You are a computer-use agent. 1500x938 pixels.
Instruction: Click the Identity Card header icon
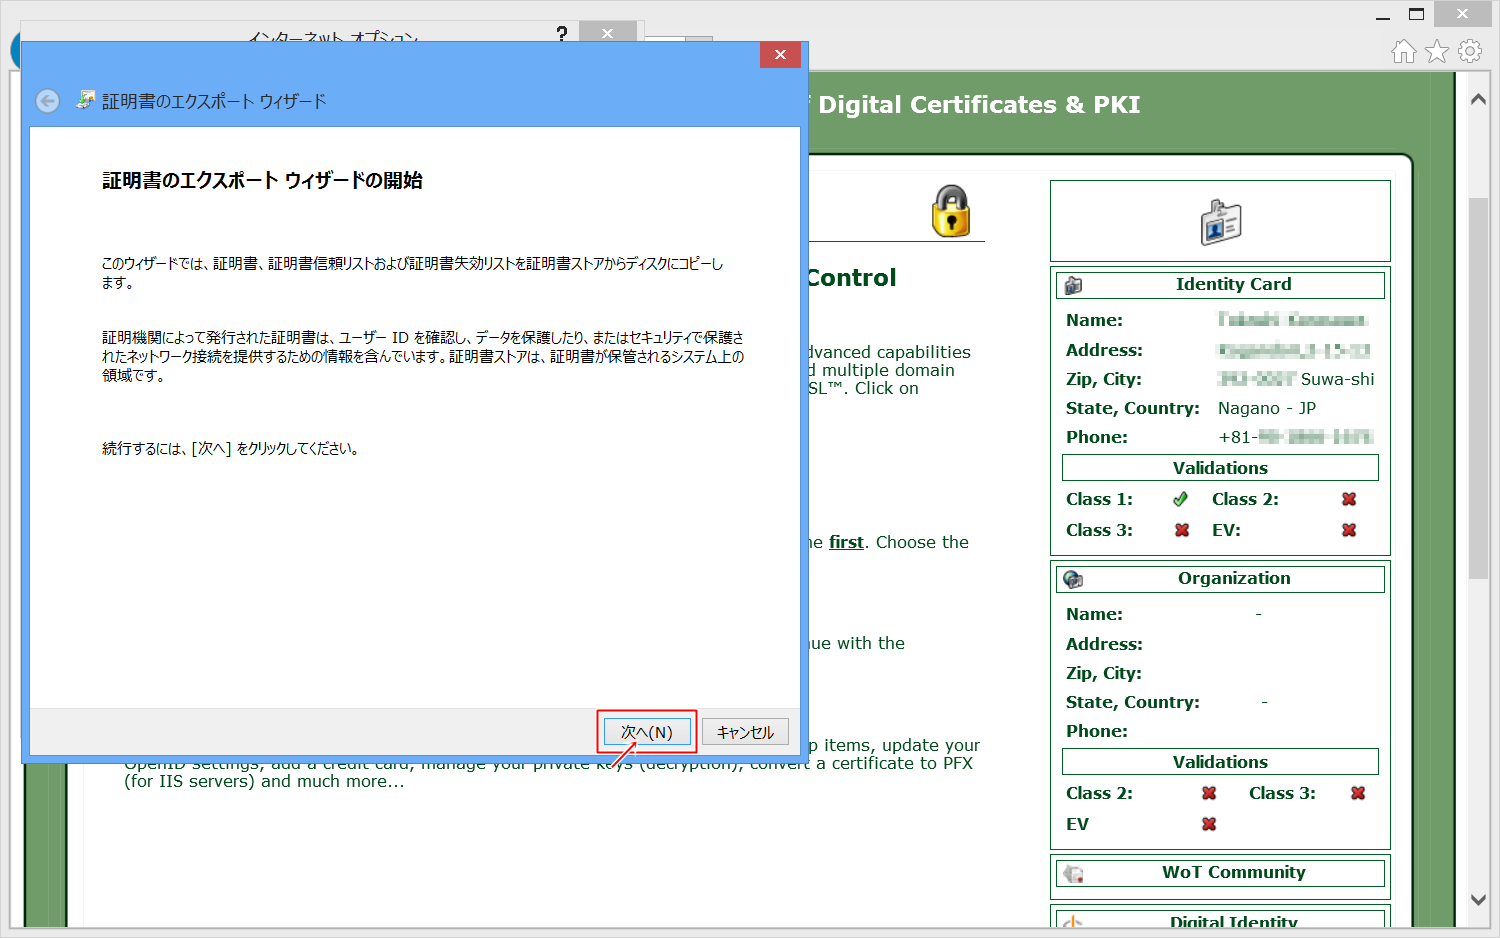click(1074, 285)
